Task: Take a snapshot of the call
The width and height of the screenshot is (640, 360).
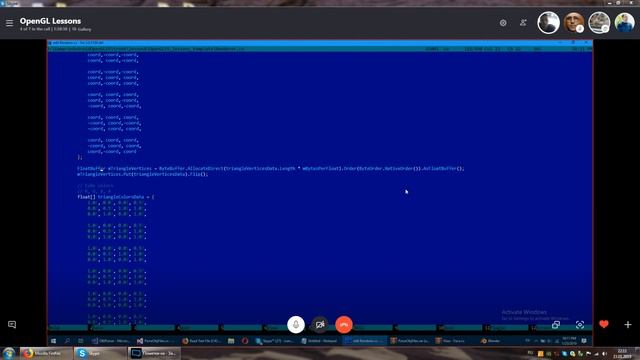Action: click(x=580, y=325)
